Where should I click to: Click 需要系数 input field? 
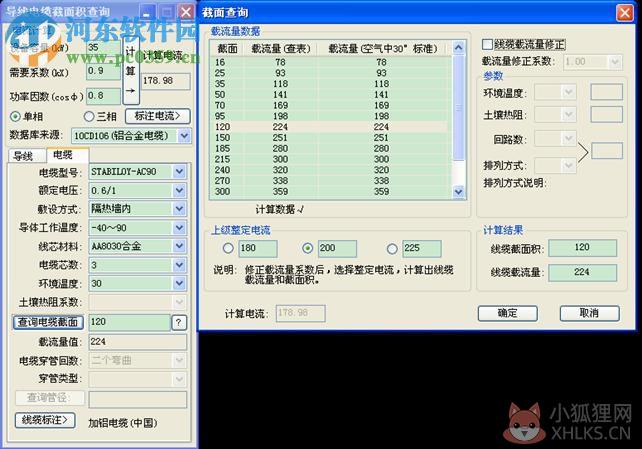coord(104,71)
